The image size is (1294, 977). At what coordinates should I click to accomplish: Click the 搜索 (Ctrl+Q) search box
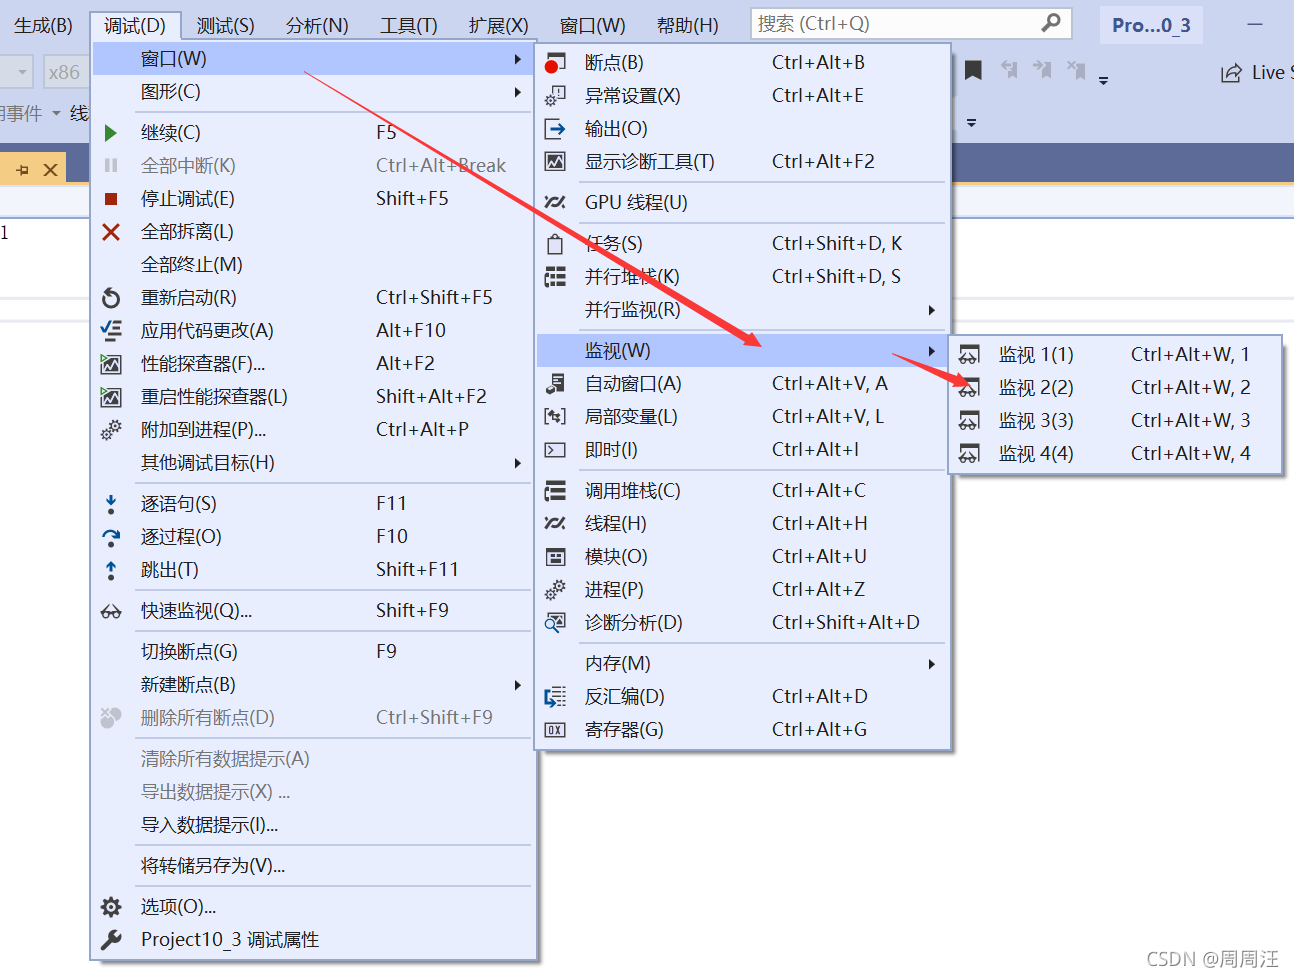[x=910, y=23]
